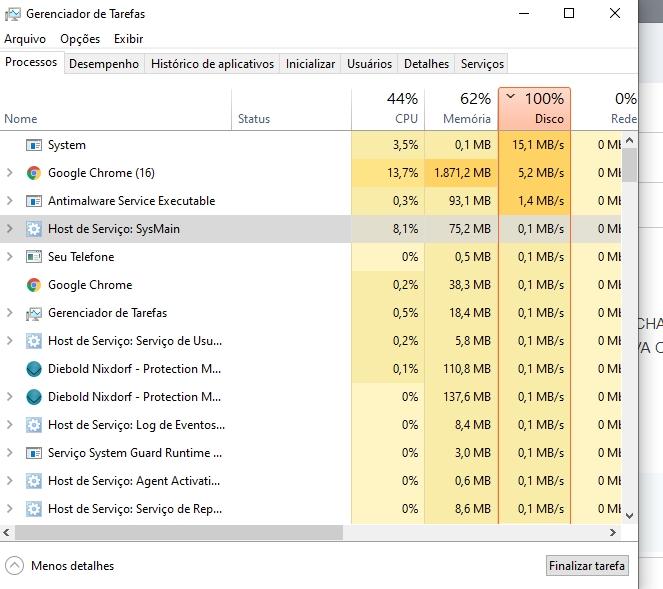Click the Serviço de Rep... gear icon
663x589 pixels.
pos(34,509)
